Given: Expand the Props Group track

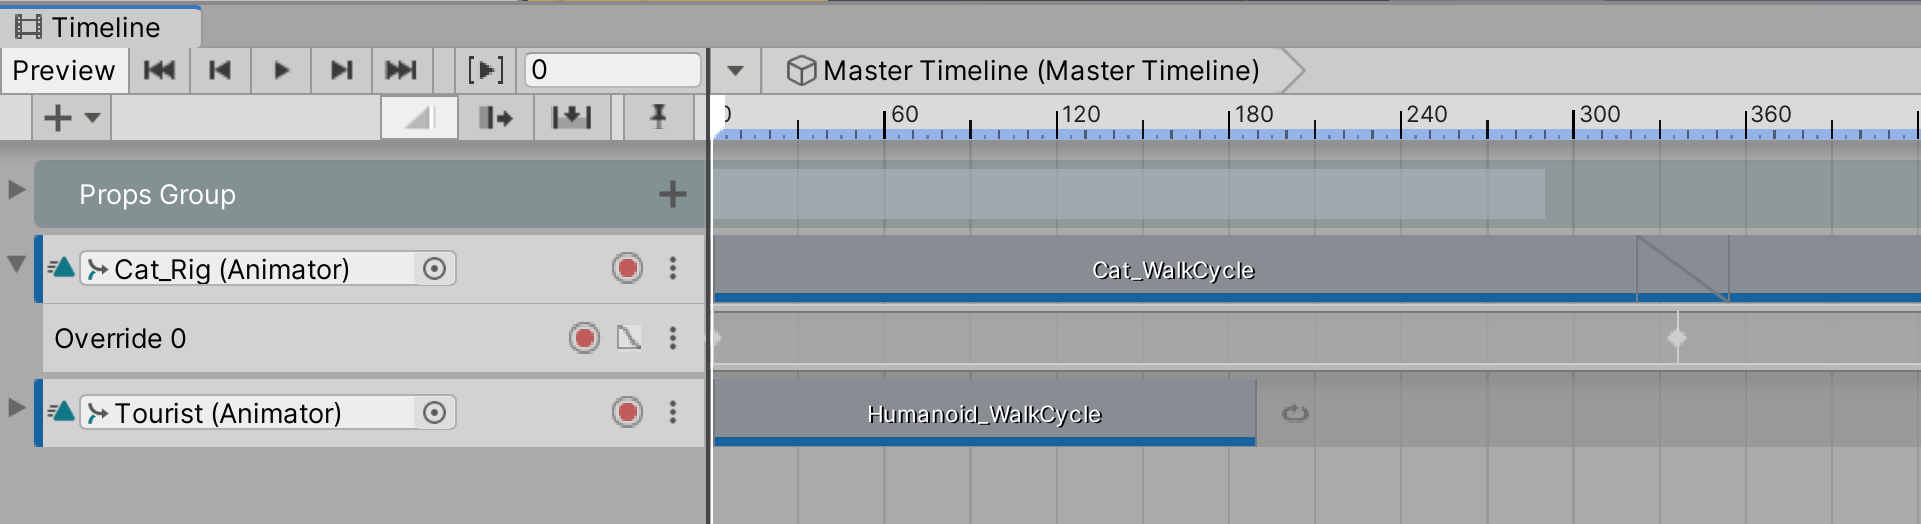Looking at the screenshot, I should click(x=16, y=189).
